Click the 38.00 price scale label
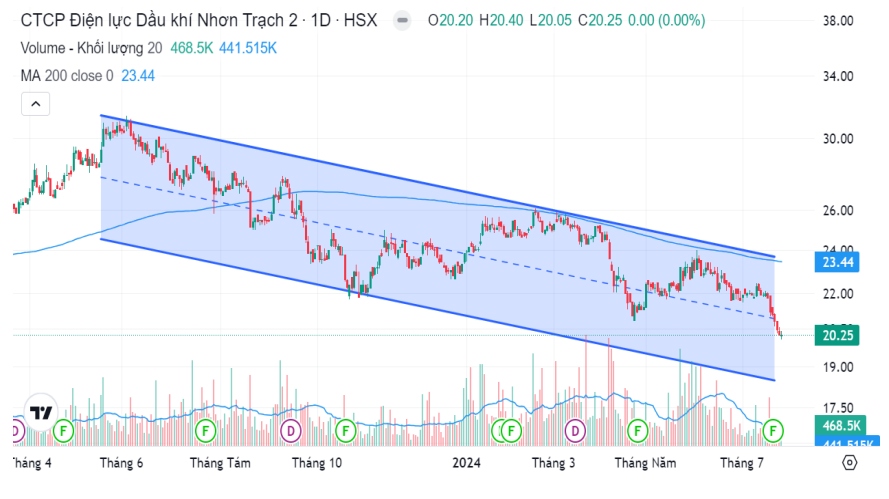This screenshot has width=889, height=499. point(838,21)
